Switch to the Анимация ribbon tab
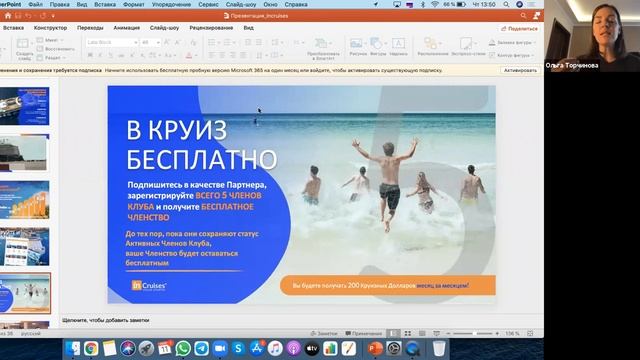The width and height of the screenshot is (640, 360). pyautogui.click(x=127, y=28)
